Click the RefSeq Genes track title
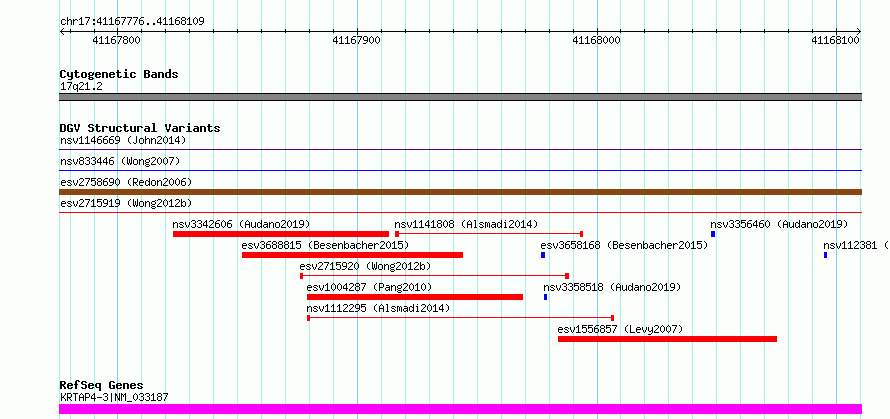Viewport: 890px width, 419px height. [102, 386]
